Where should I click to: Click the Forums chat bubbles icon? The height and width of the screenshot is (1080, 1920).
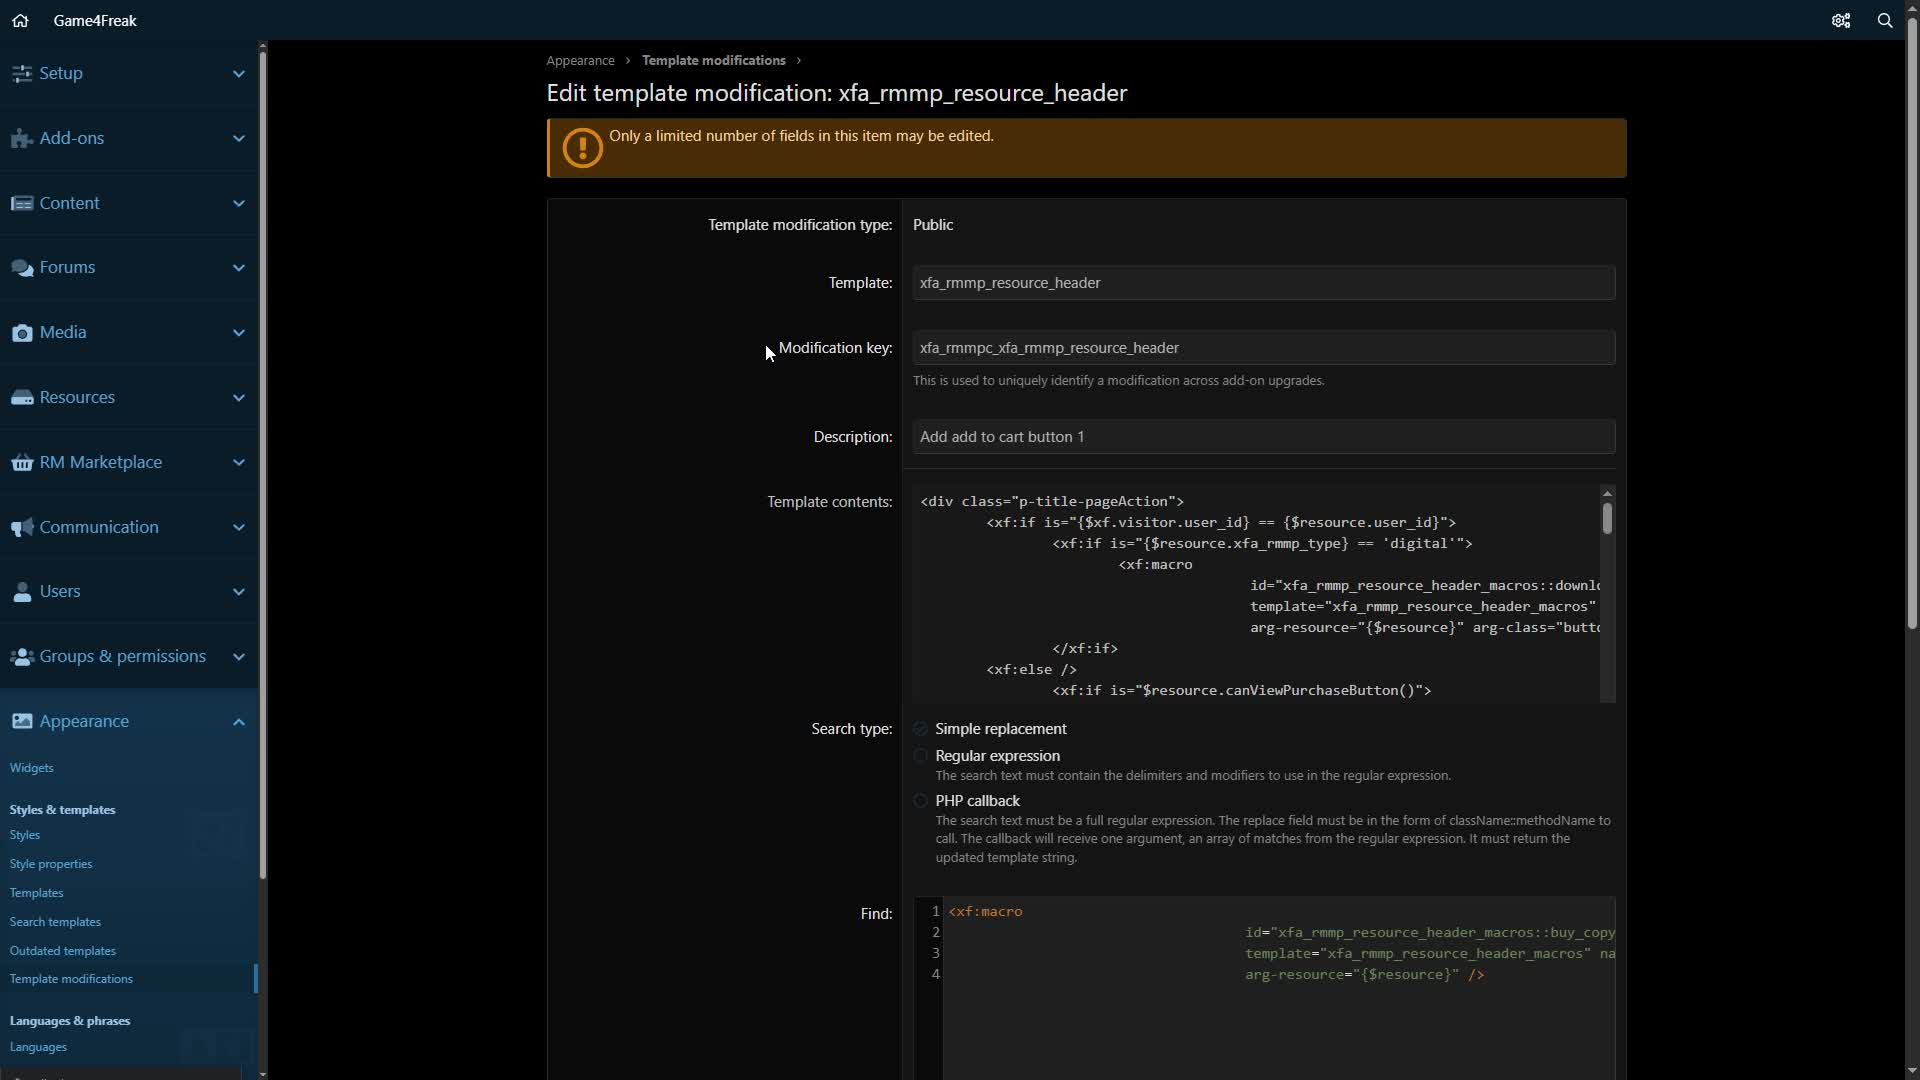pyautogui.click(x=22, y=267)
